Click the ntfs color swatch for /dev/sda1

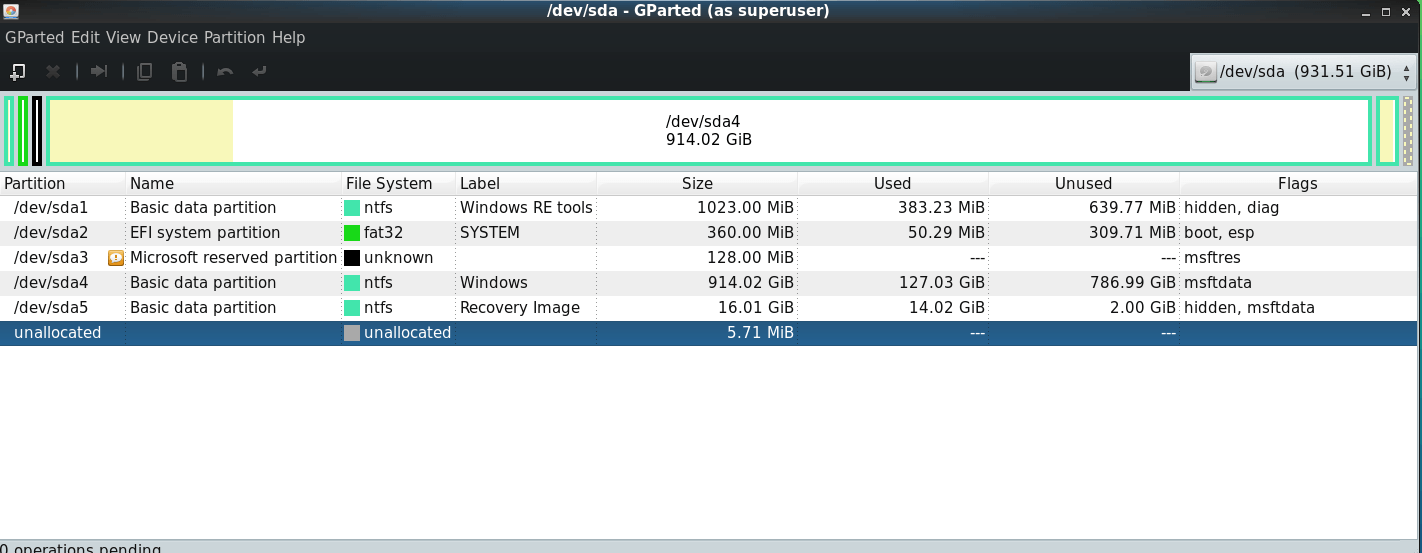pyautogui.click(x=352, y=208)
